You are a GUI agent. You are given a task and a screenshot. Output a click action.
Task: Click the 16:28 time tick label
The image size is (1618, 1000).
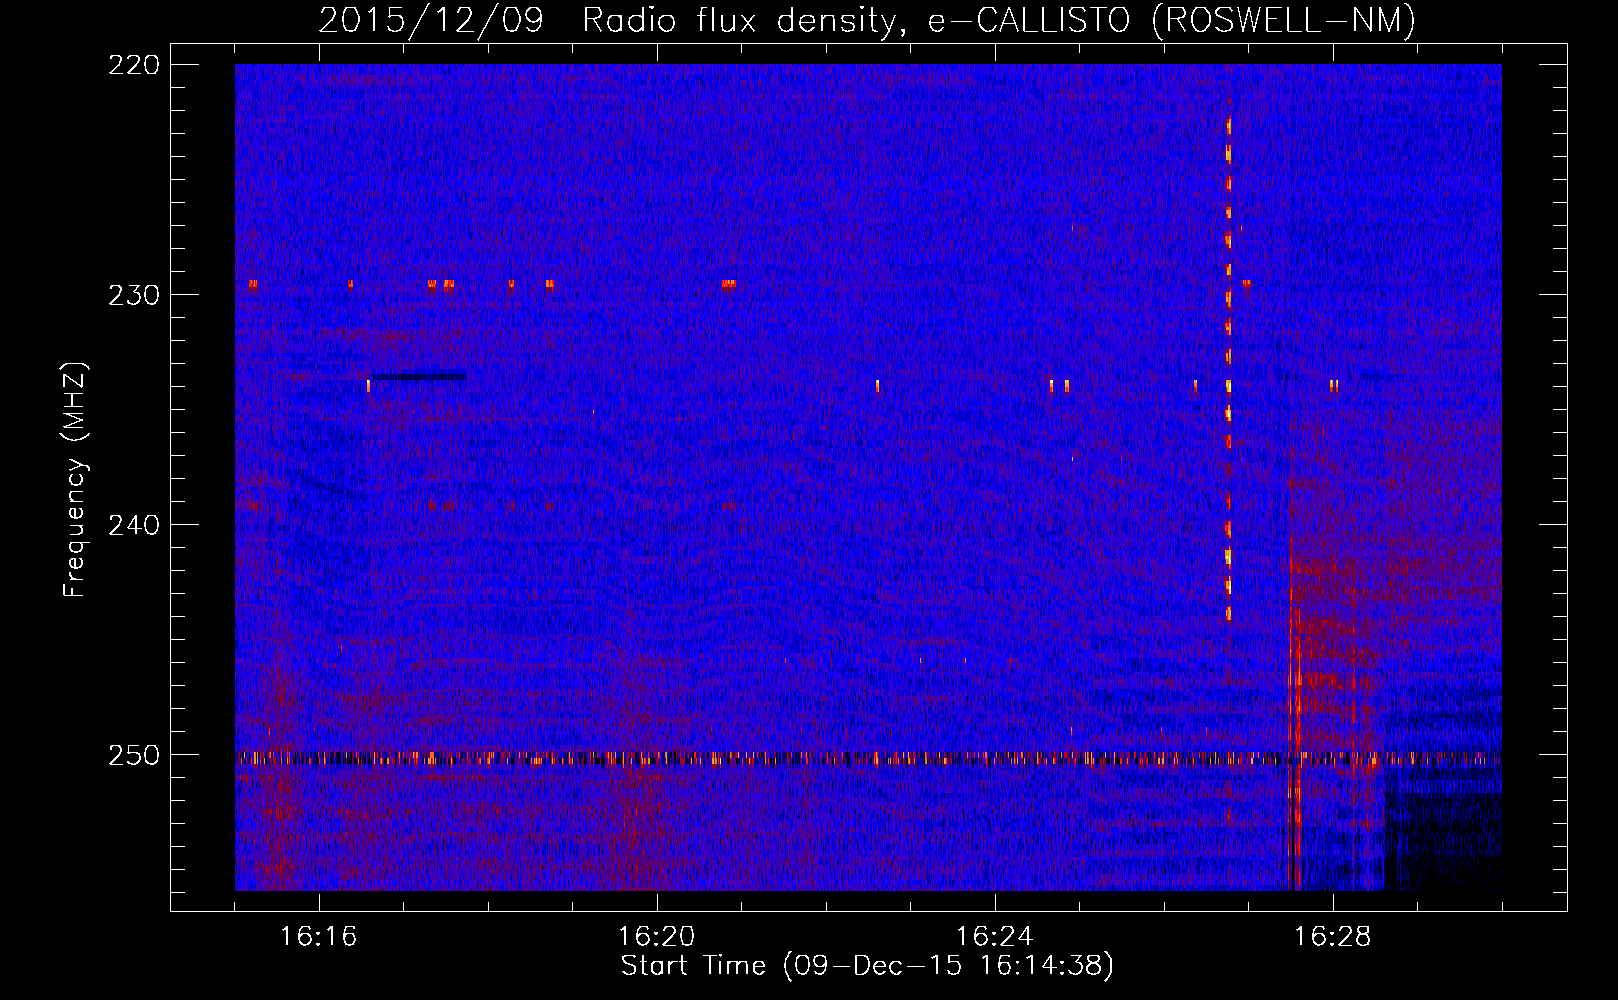pos(1333,937)
